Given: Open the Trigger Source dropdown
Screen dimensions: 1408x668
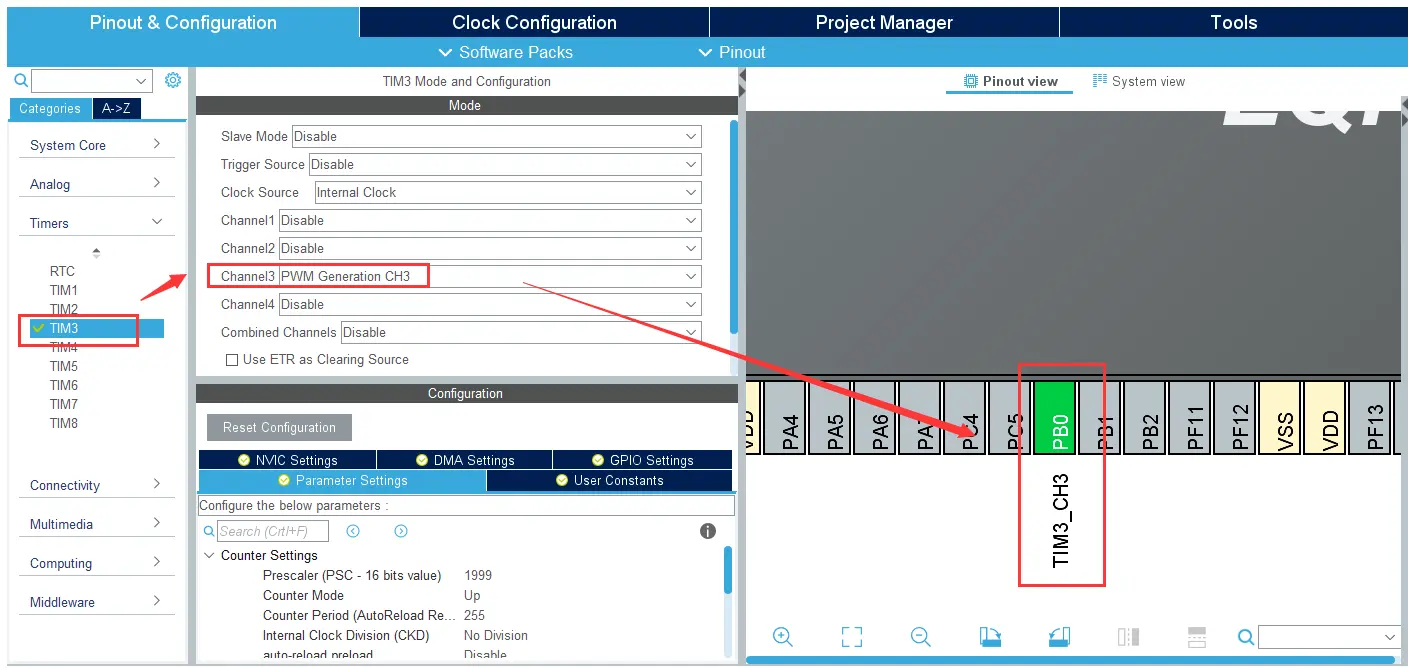Looking at the screenshot, I should coord(505,164).
